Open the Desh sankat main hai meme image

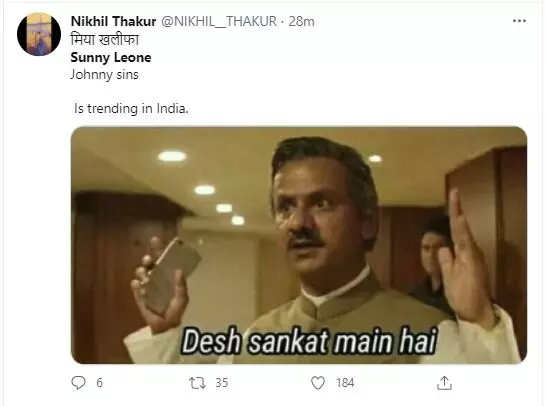click(x=299, y=245)
